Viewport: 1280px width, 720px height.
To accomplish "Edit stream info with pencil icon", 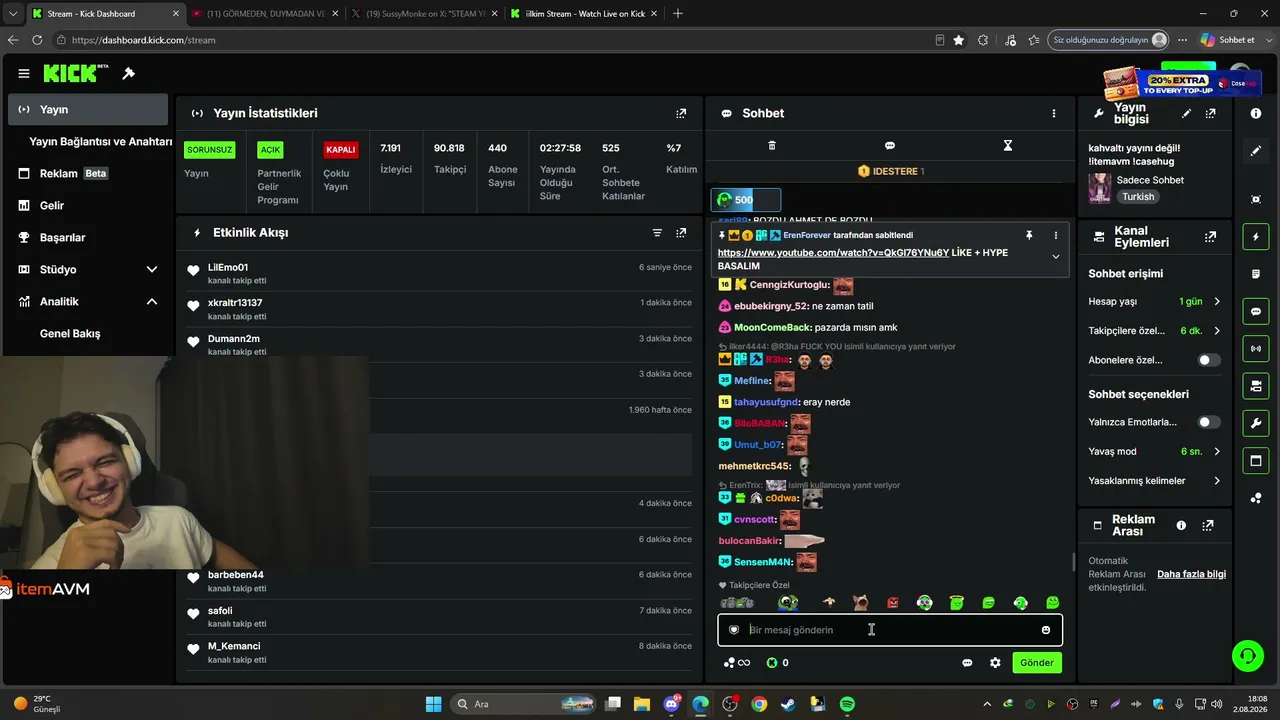I will tap(1187, 114).
